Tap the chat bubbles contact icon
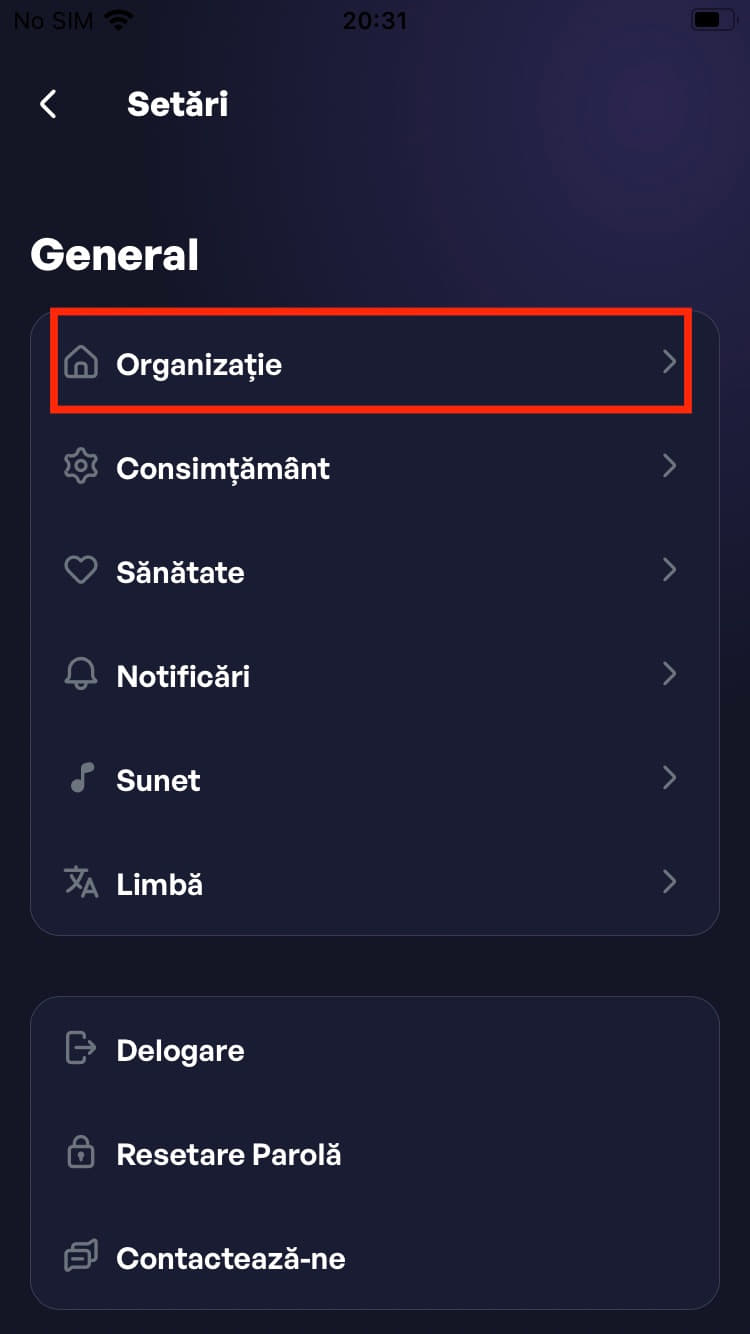 click(81, 1257)
